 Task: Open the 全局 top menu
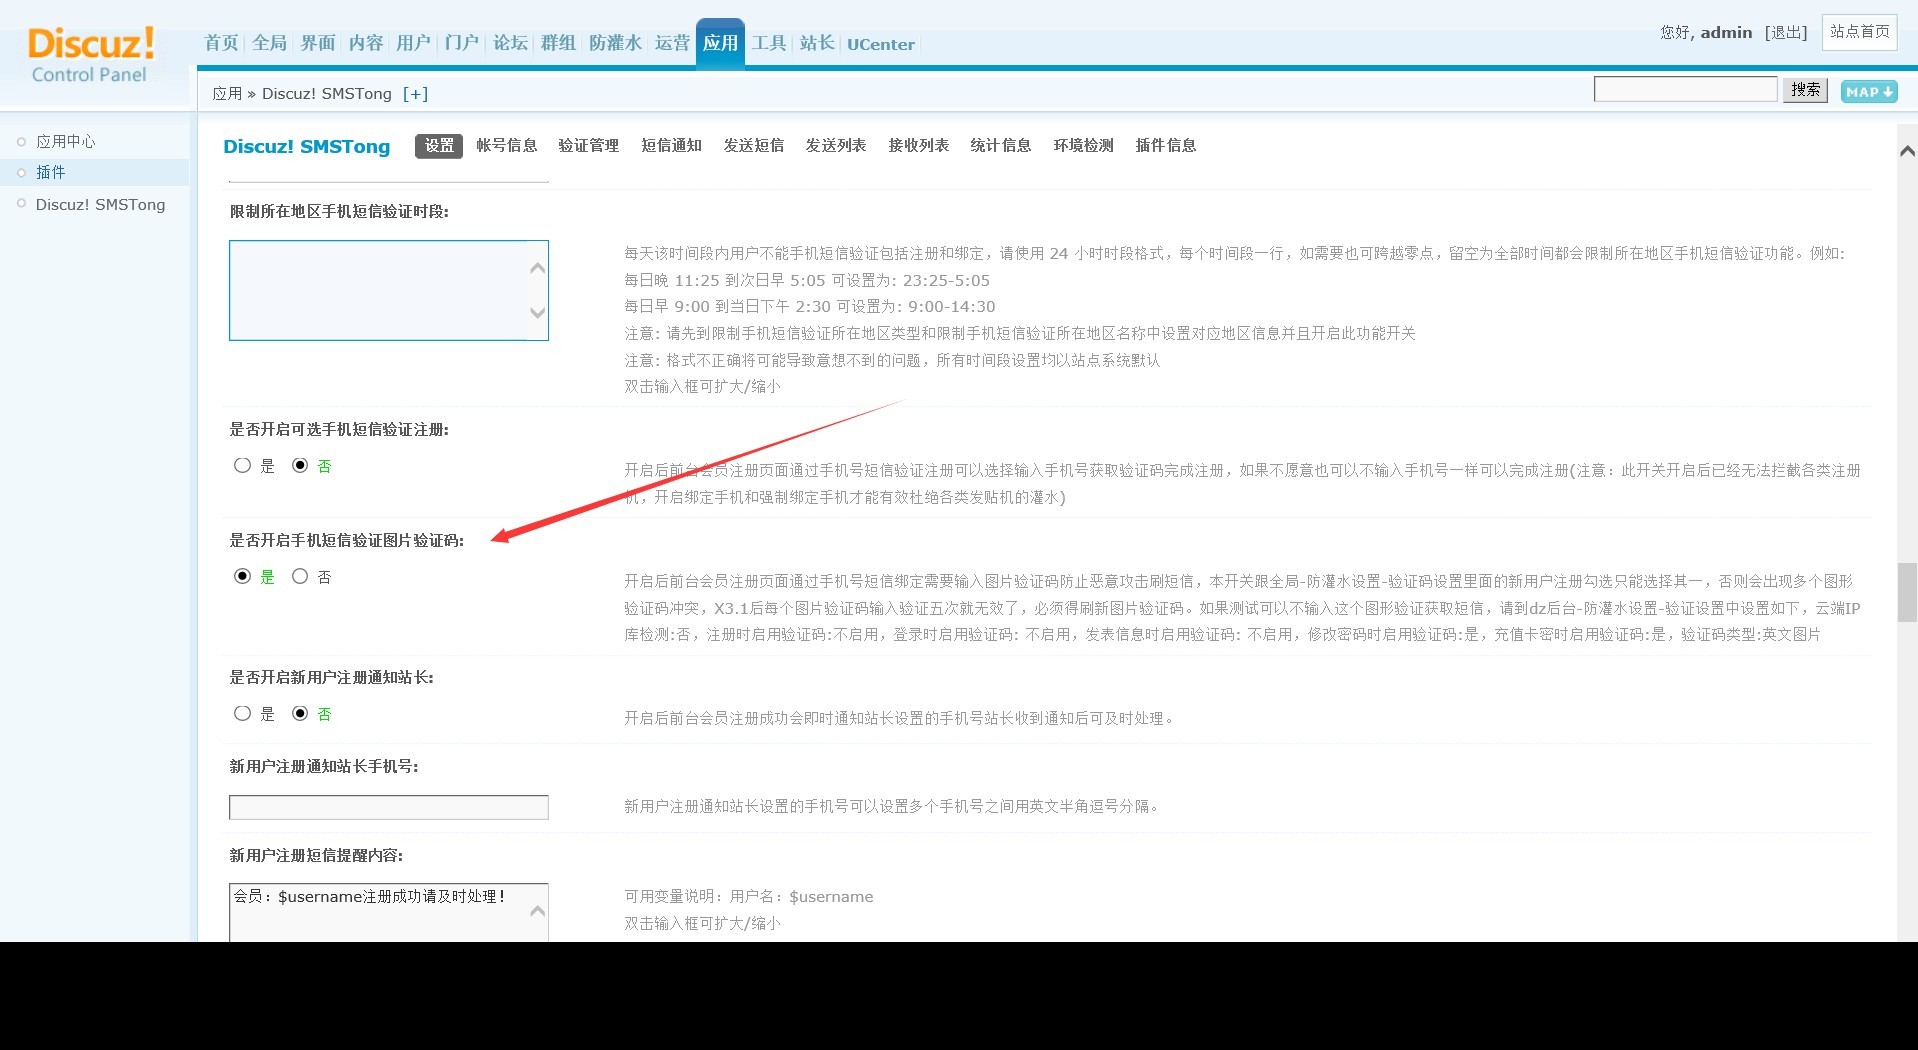(x=269, y=43)
